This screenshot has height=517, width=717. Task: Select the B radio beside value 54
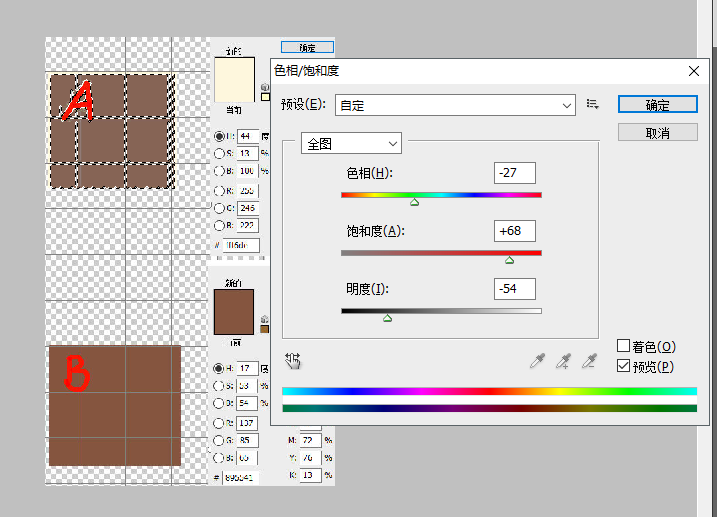218,403
